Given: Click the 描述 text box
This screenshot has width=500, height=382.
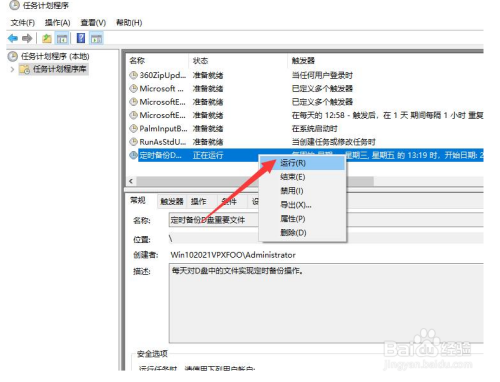Looking at the screenshot, I should point(326,303).
